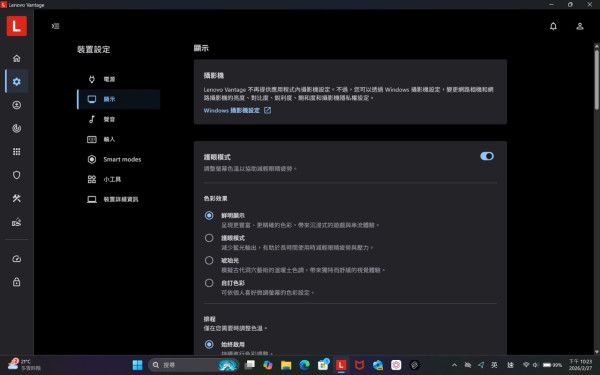This screenshot has width=600, height=375.
Task: Select the 始終啟用 schedule radio button
Action: pos(209,344)
